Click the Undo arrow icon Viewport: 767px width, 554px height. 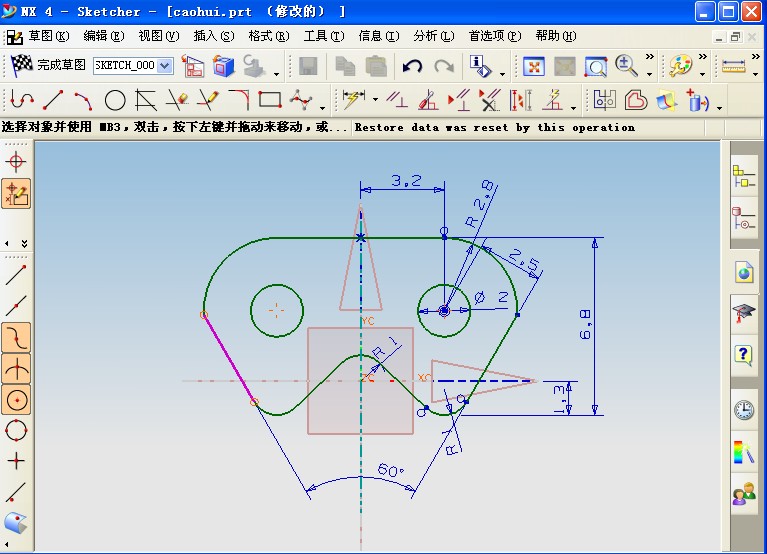pos(412,66)
